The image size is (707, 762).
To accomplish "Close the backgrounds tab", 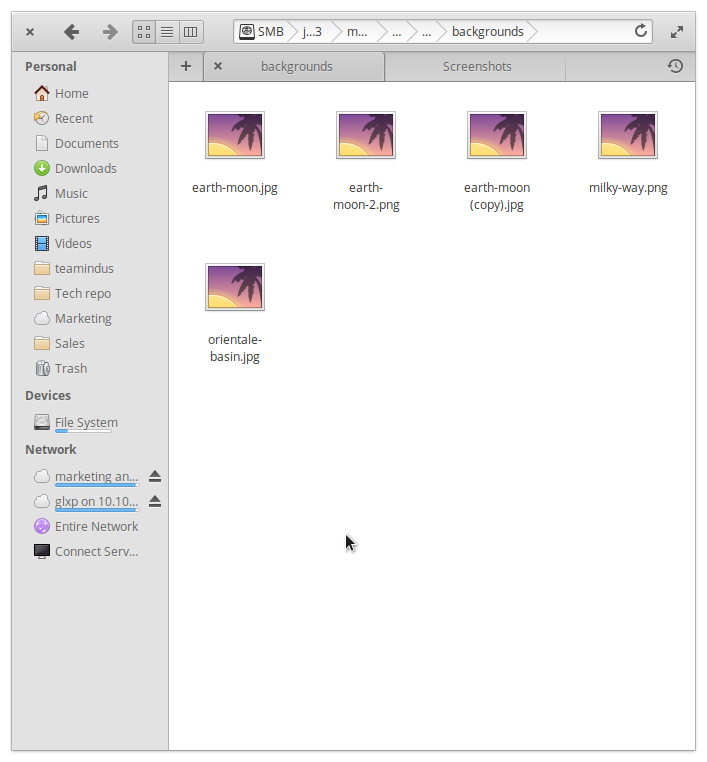I will pyautogui.click(x=218, y=66).
